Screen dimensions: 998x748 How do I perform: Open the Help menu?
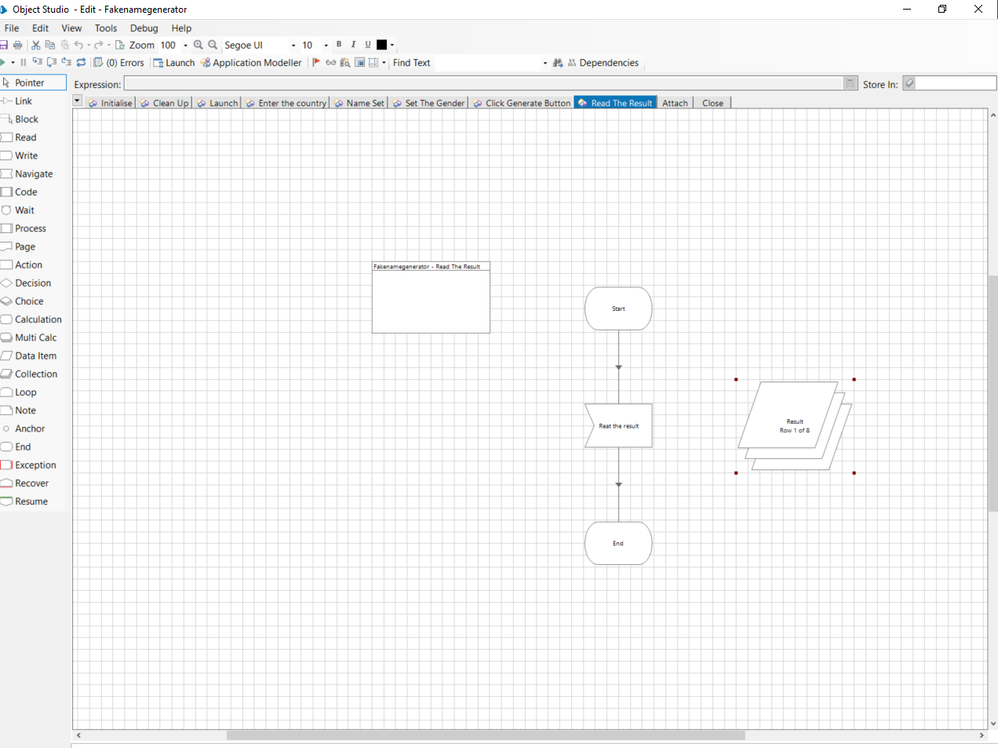click(x=181, y=28)
